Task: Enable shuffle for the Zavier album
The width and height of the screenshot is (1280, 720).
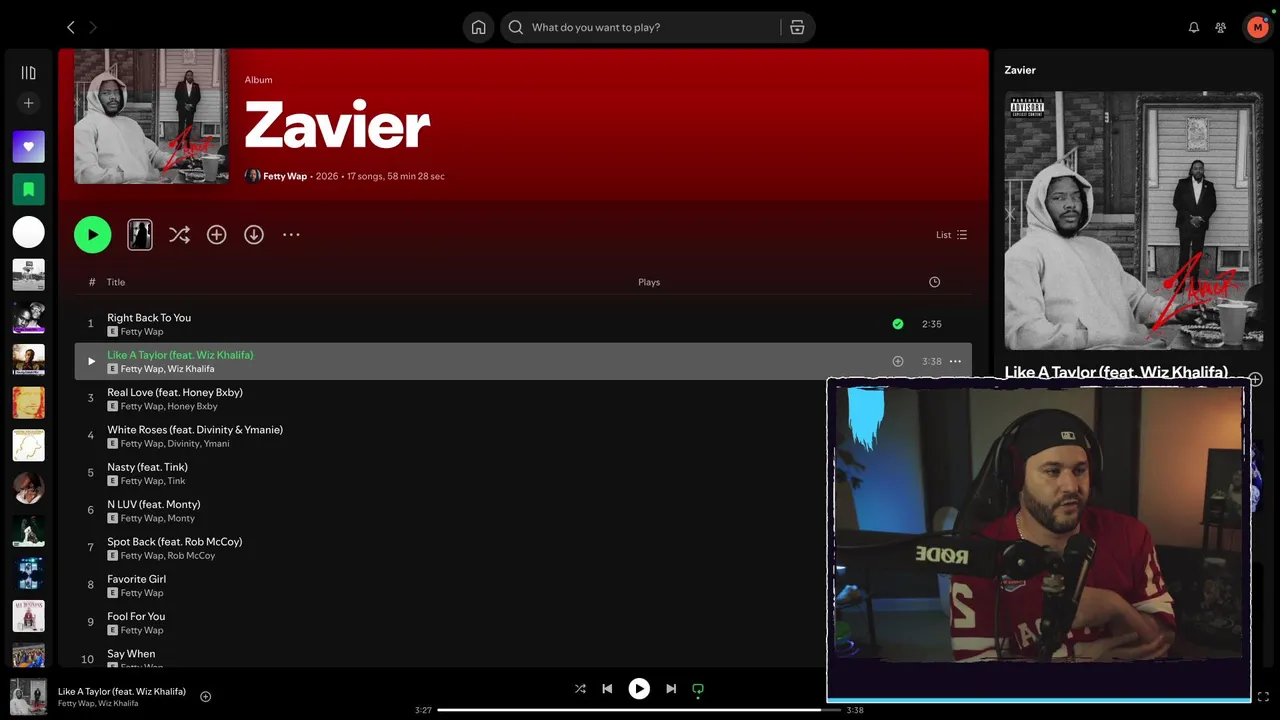Action: (179, 235)
